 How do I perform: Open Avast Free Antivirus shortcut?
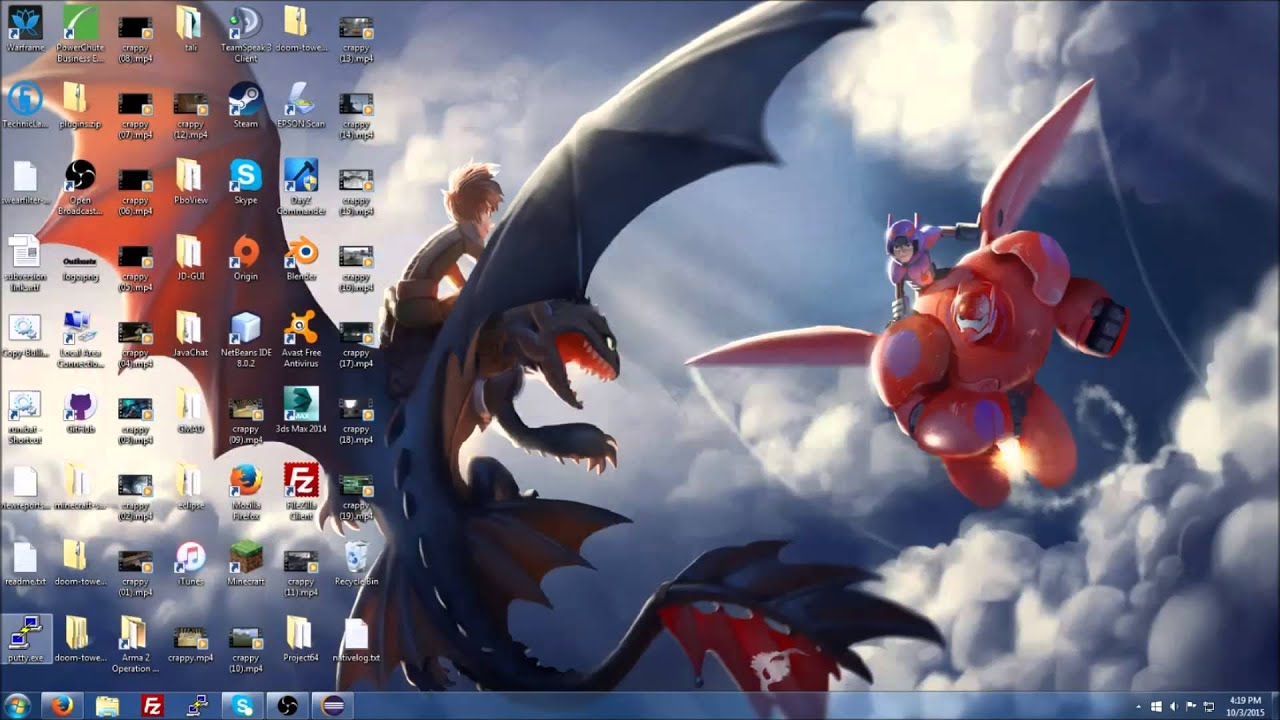[301, 340]
